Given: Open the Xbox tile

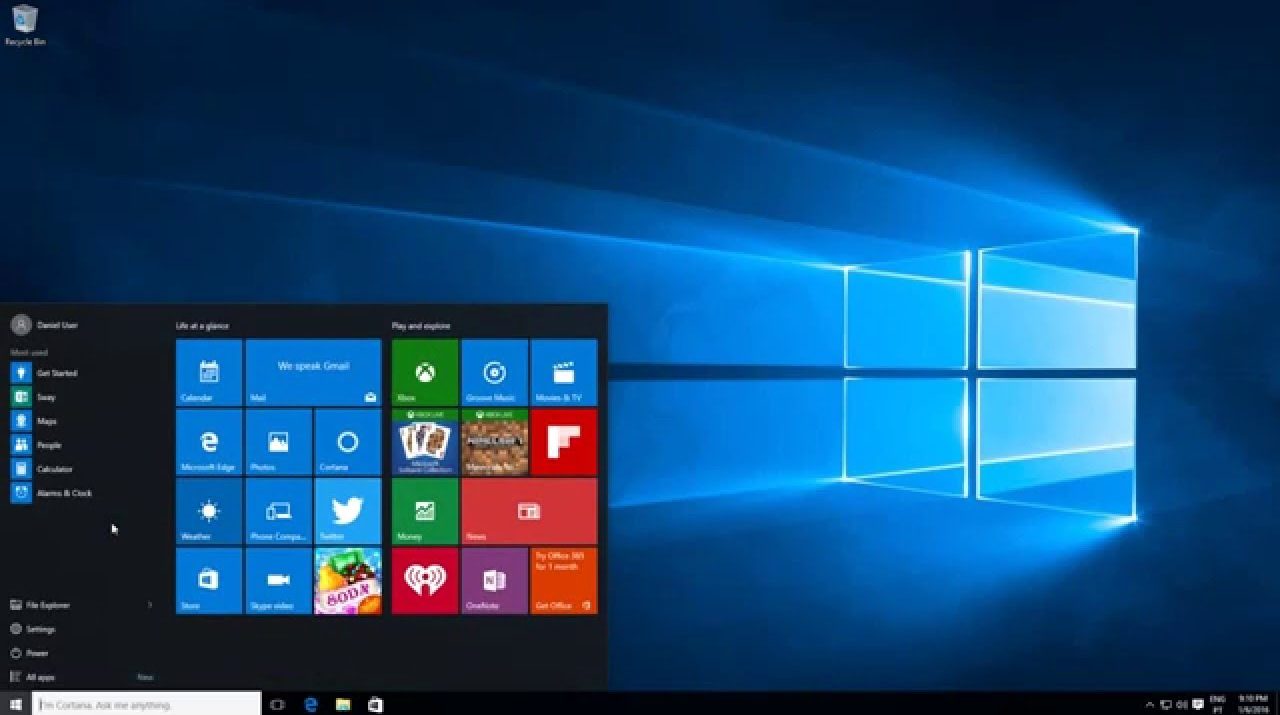Looking at the screenshot, I should [x=425, y=373].
